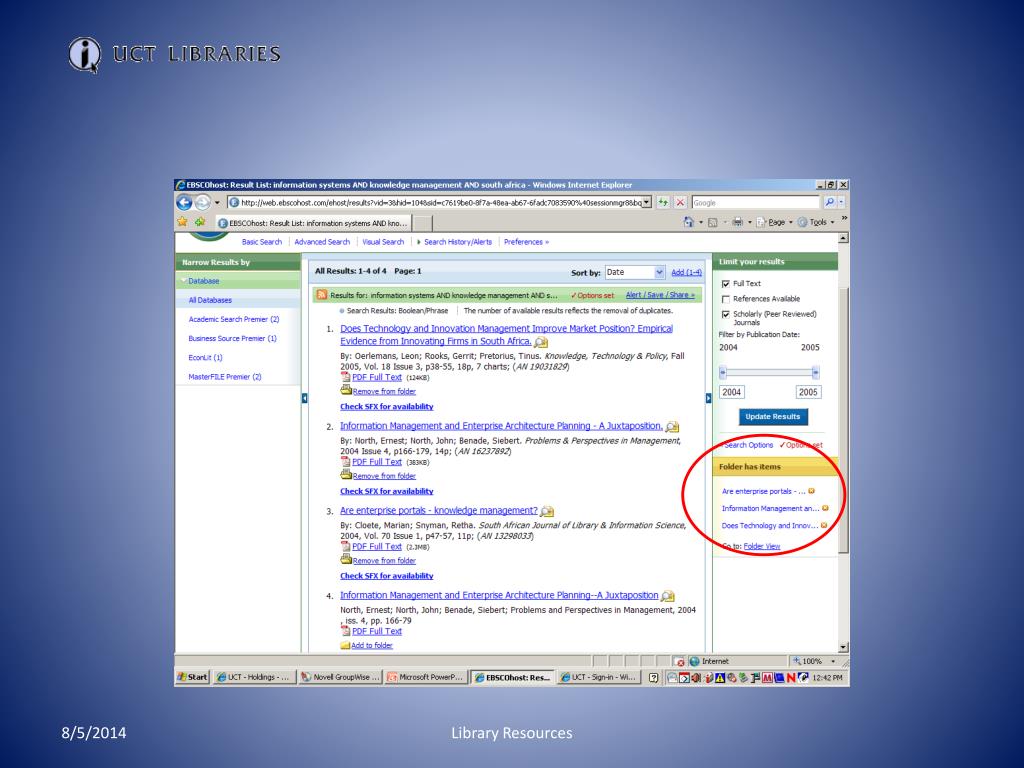Click the Add to Favorites icon
Screen dimensions: 1024x768
pos(200,222)
